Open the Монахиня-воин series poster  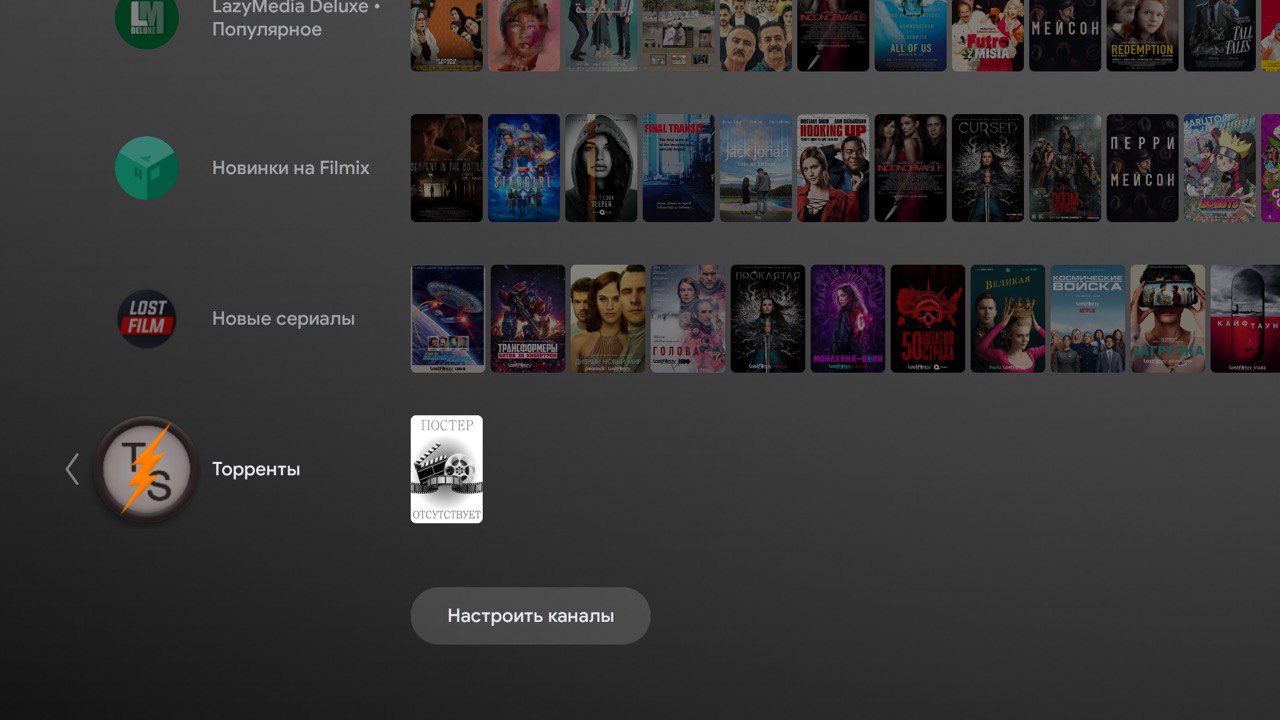848,319
